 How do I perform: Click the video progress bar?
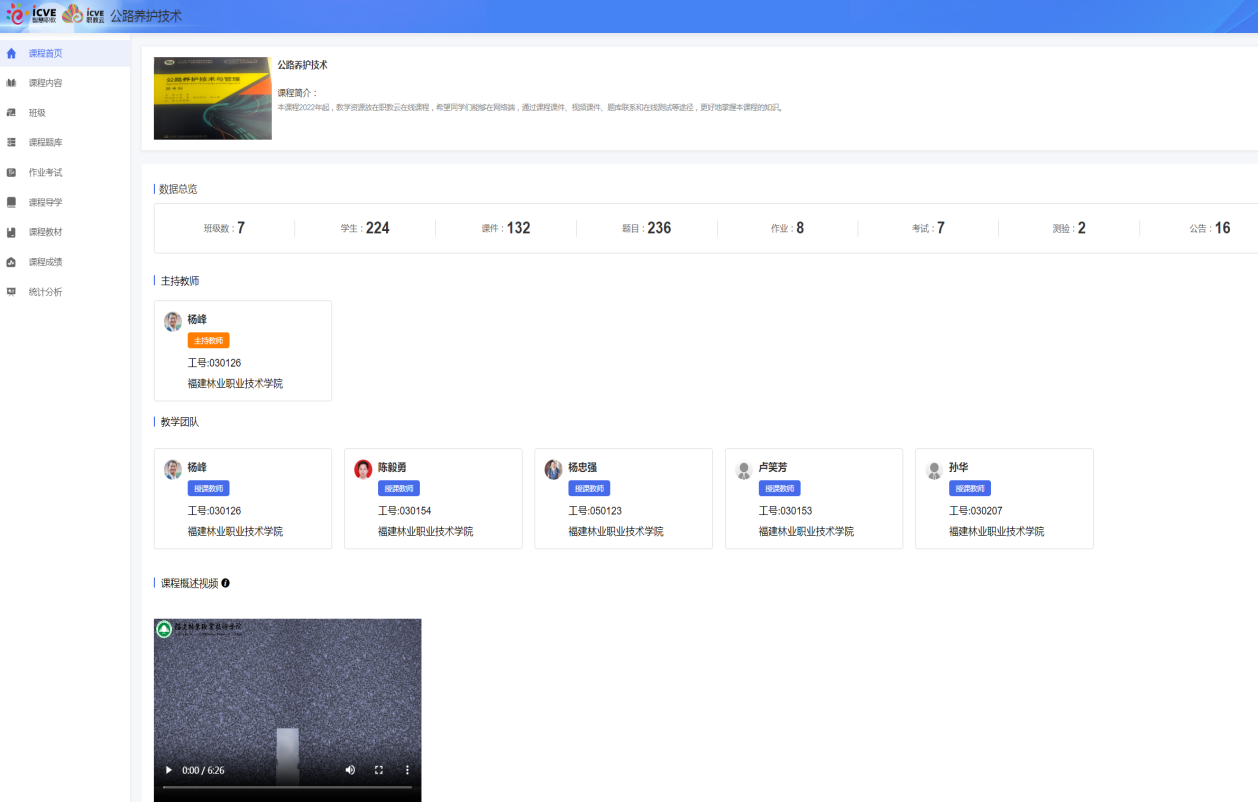287,788
